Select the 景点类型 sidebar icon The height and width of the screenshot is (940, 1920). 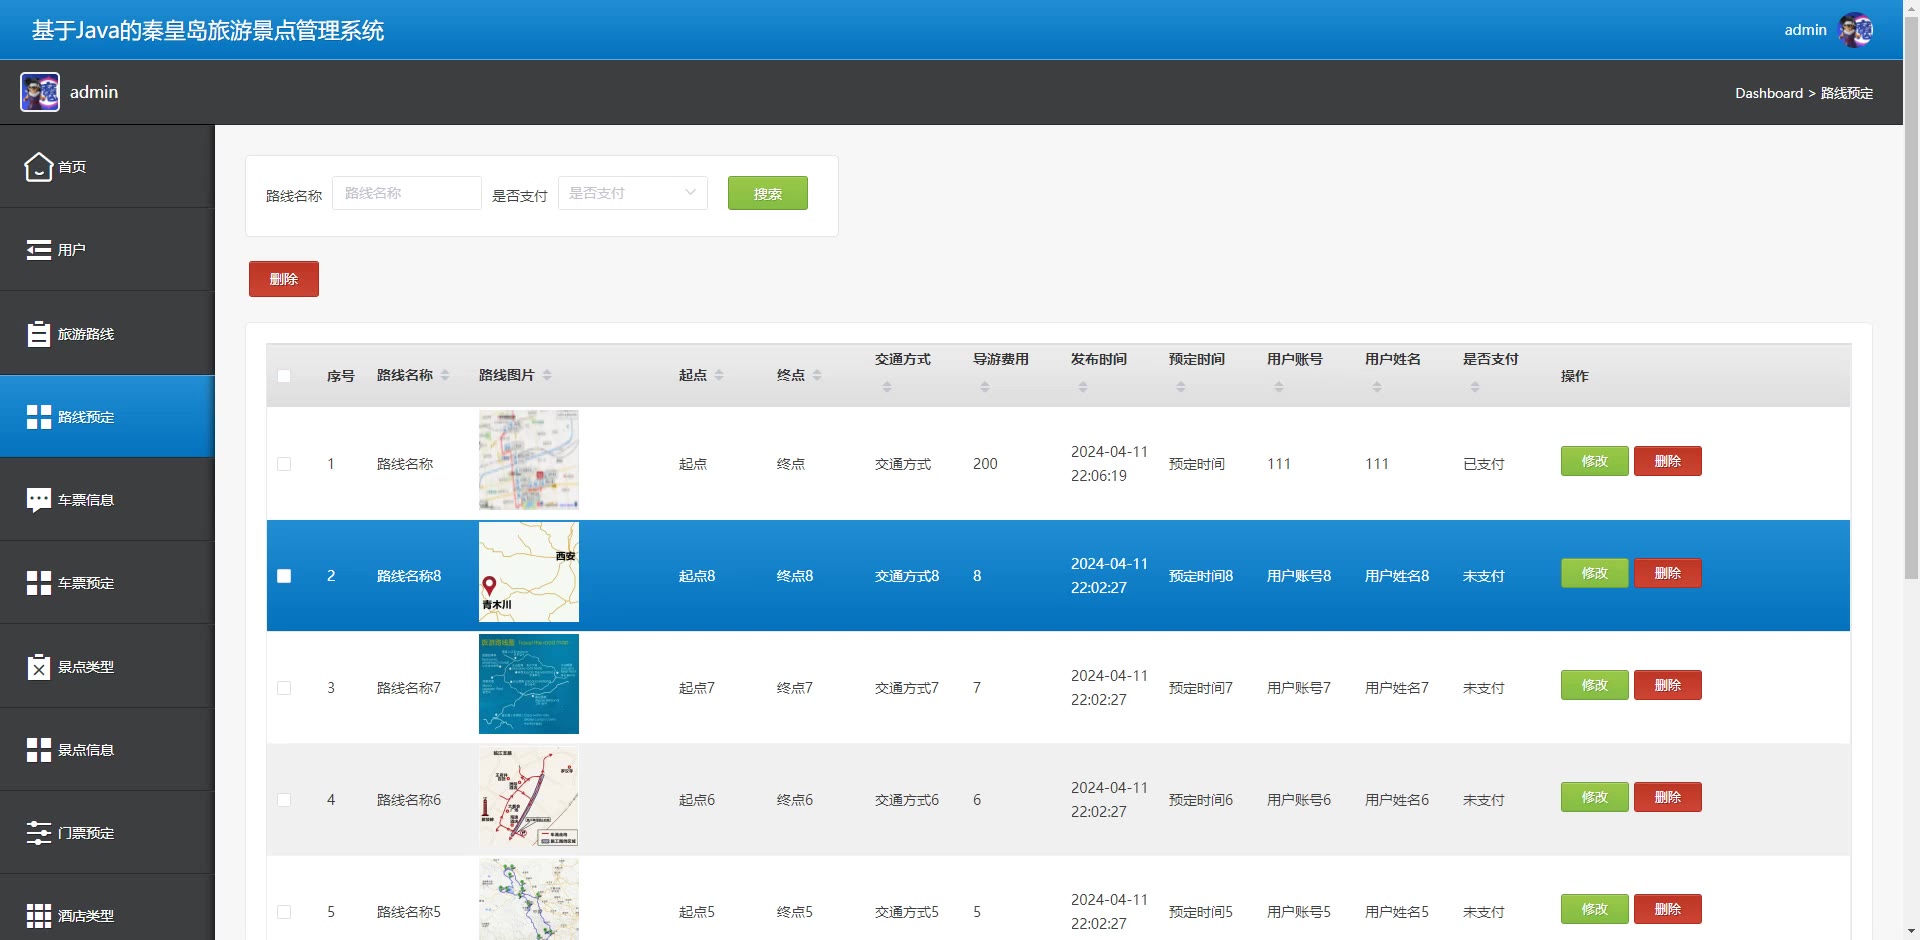pos(38,667)
